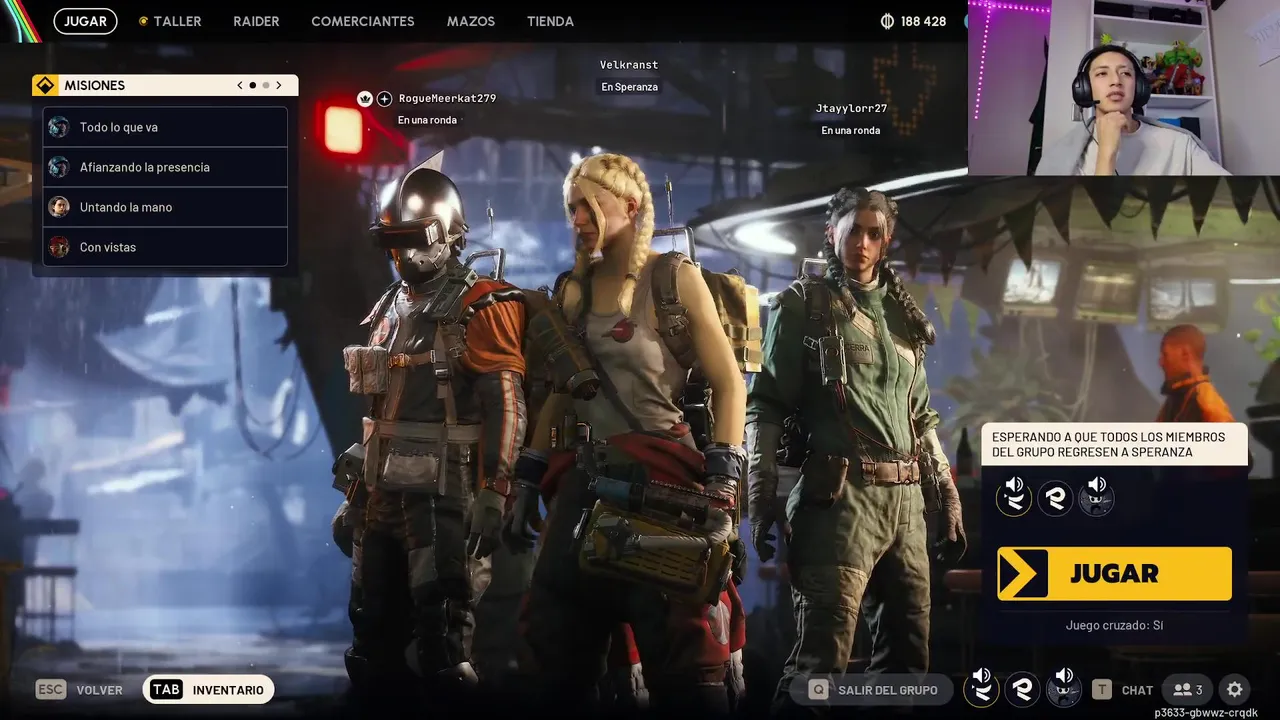Image resolution: width=1280 pixels, height=720 pixels.
Task: Go to previous Misiones page arrow
Action: (x=240, y=85)
